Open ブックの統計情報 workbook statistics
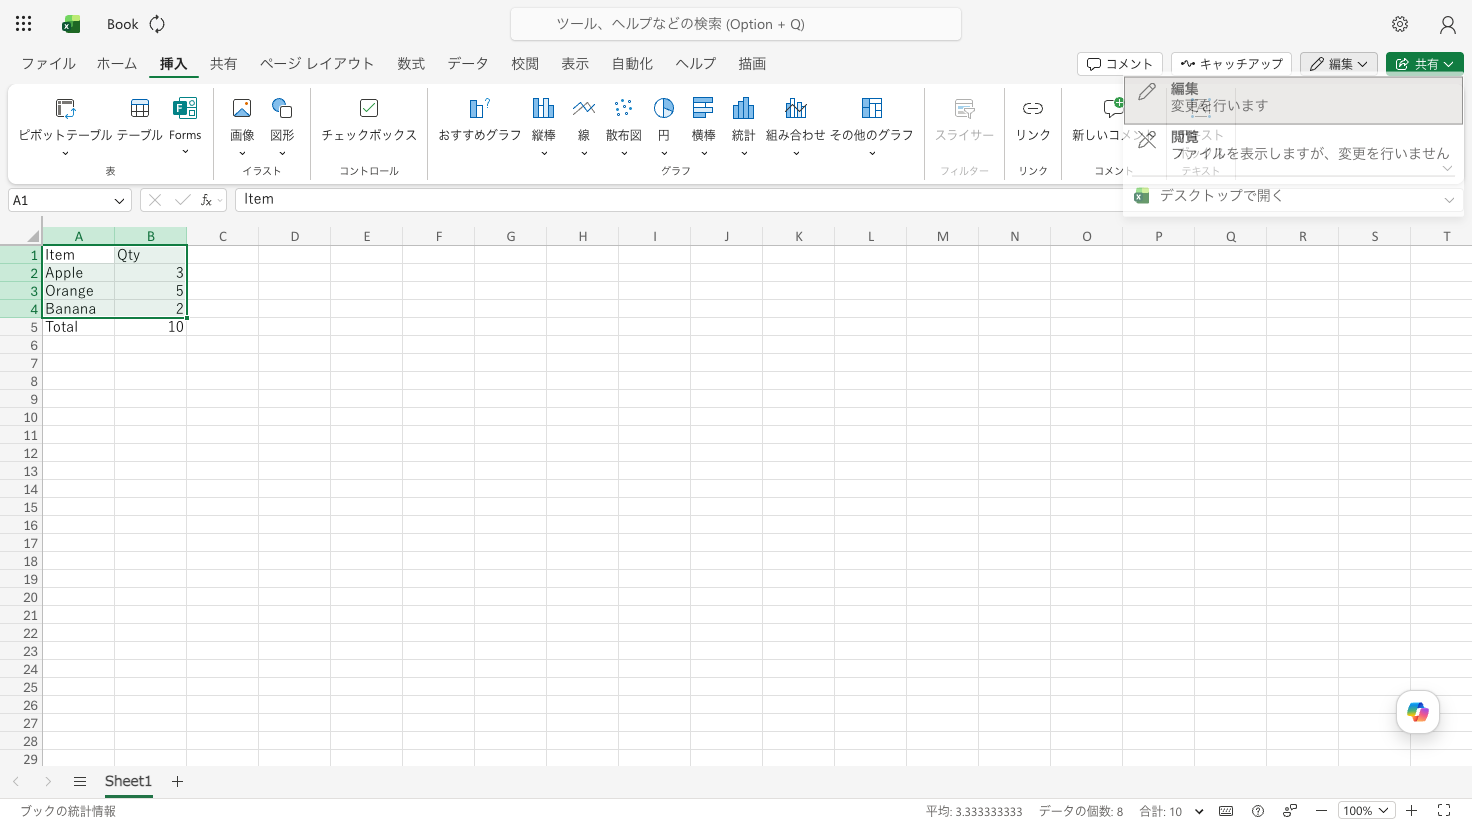 (x=68, y=811)
